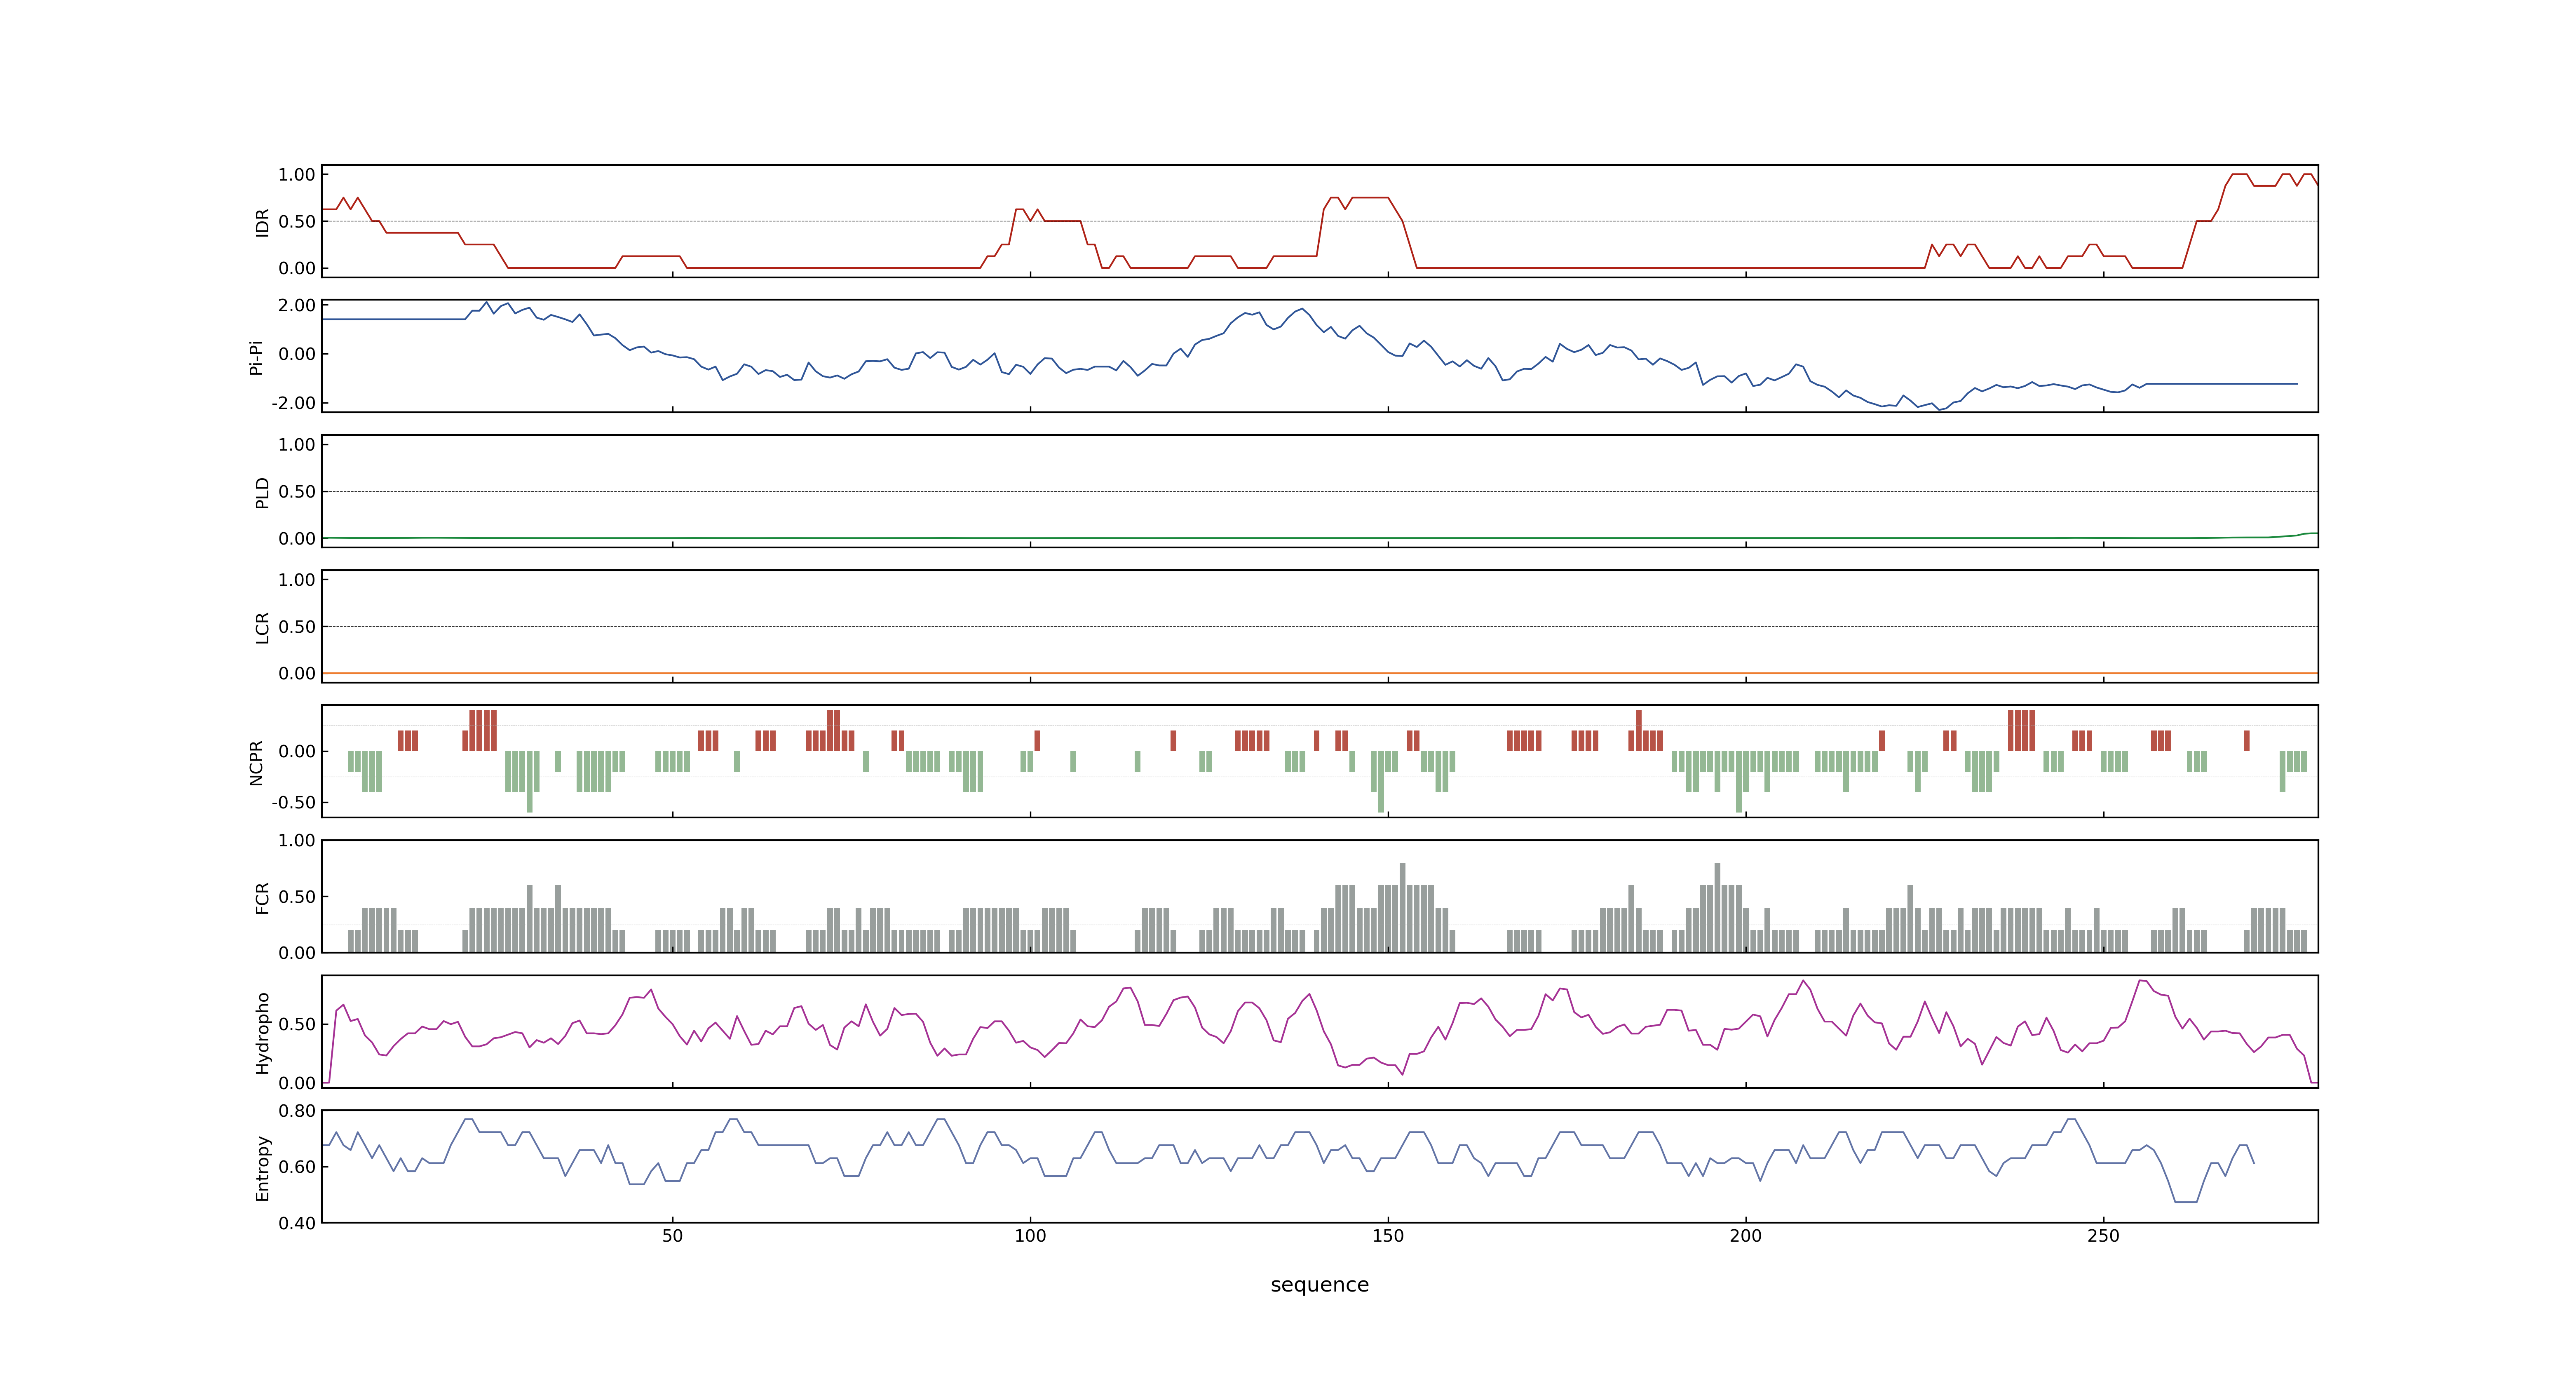Image resolution: width=2576 pixels, height=1374 pixels.
Task: Click the Entropy y-axis label
Action: point(262,1168)
